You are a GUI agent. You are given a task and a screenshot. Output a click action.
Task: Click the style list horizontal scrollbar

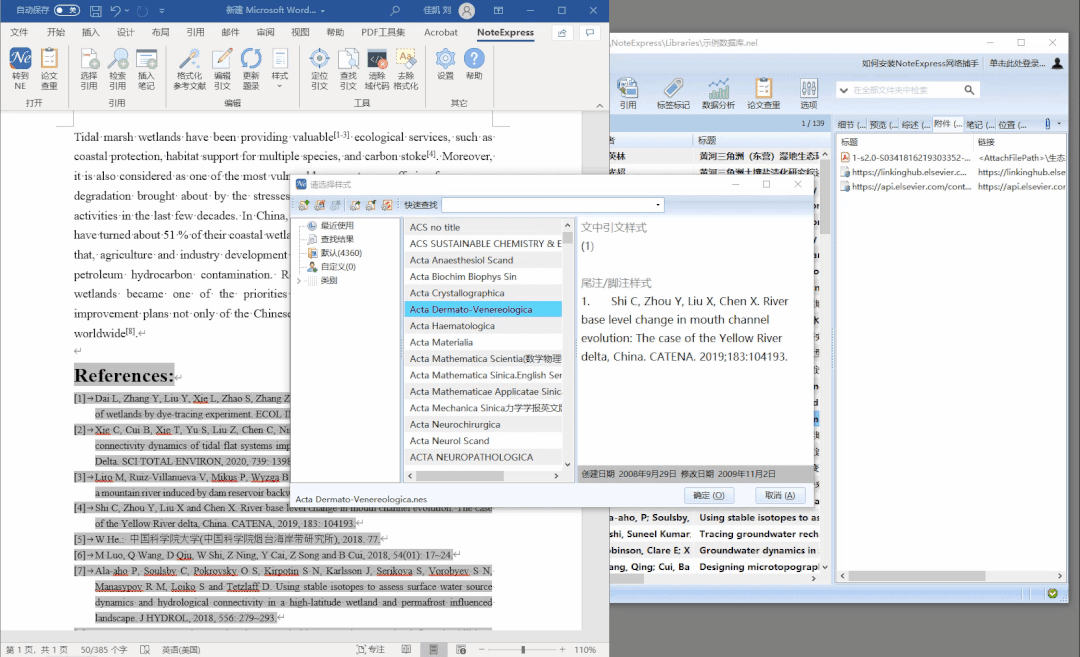click(x=460, y=476)
